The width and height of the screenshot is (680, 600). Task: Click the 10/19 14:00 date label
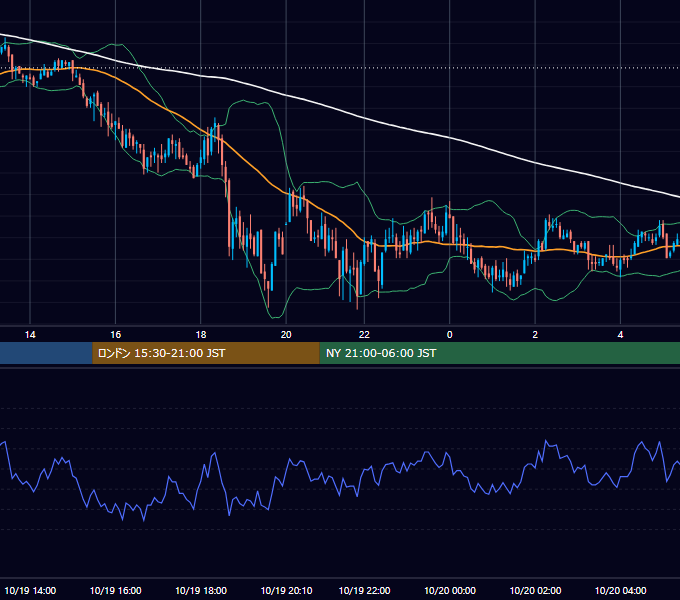30,590
